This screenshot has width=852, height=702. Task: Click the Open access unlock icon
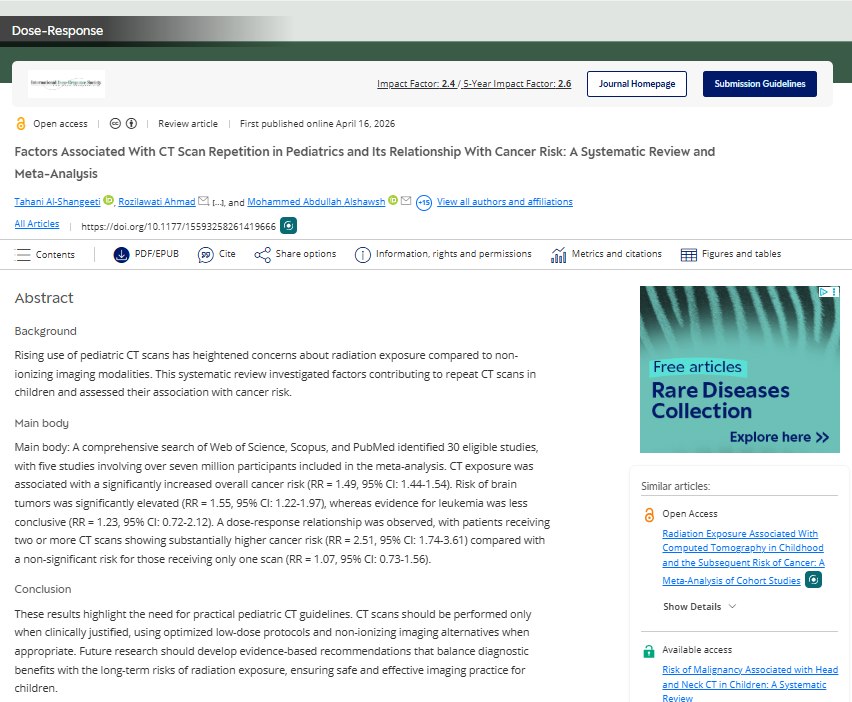(20, 123)
